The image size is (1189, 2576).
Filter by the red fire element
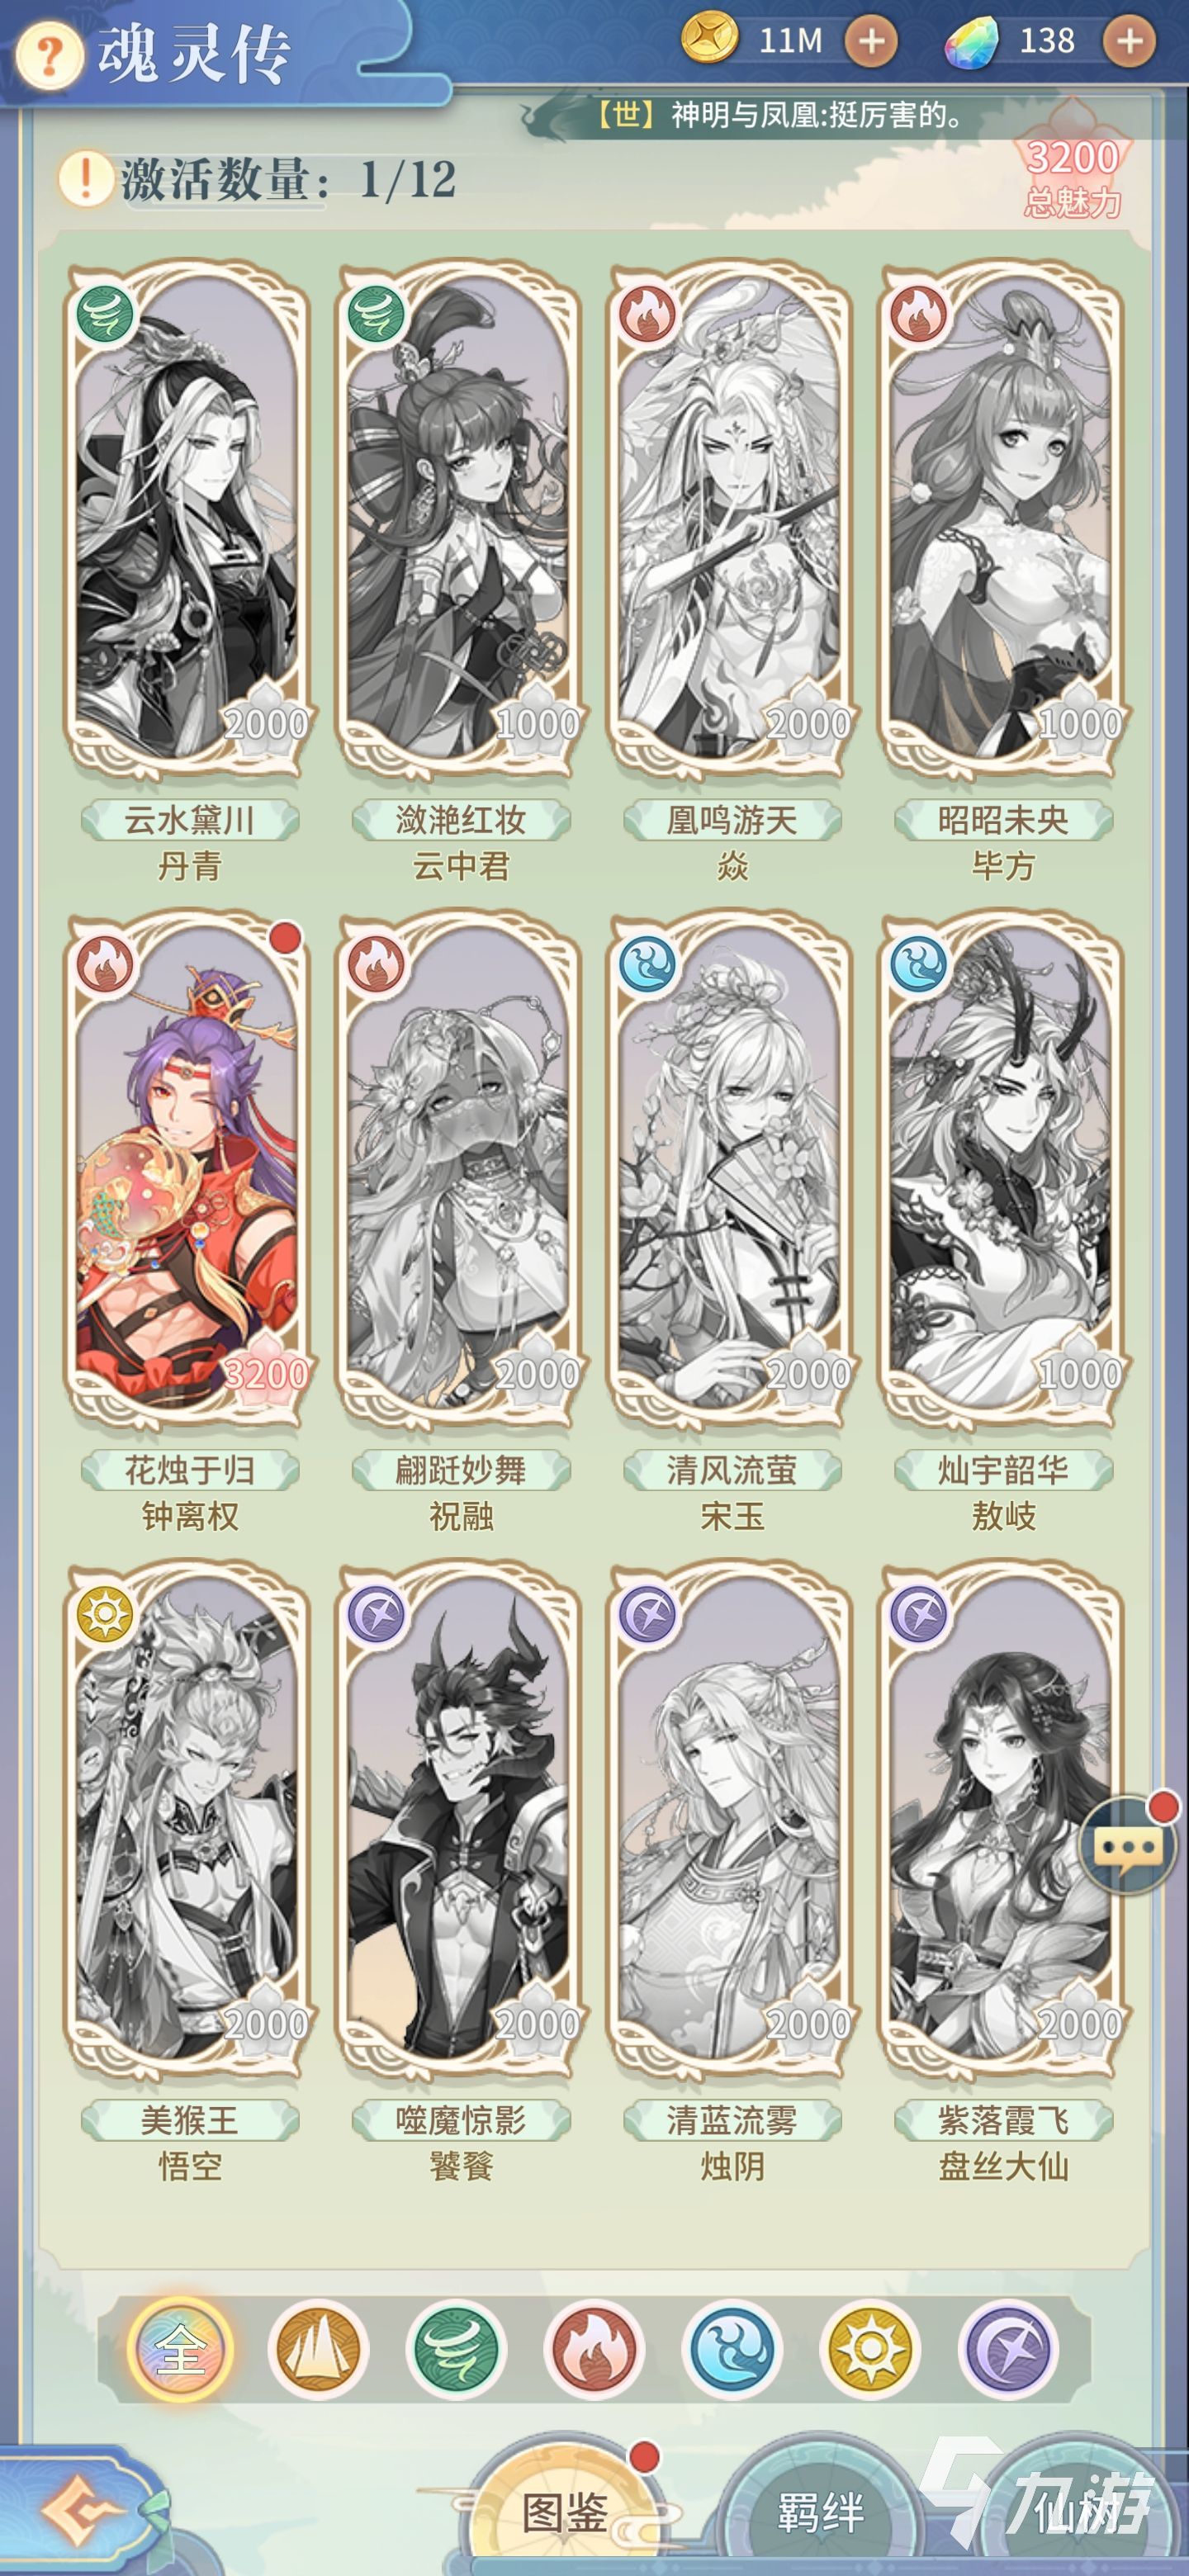click(594, 2350)
